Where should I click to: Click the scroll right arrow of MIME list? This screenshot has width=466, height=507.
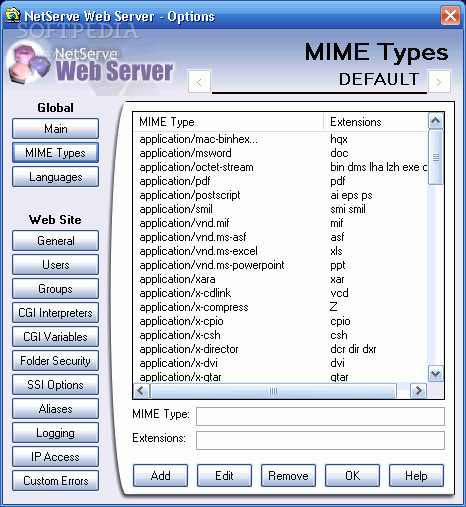418,391
